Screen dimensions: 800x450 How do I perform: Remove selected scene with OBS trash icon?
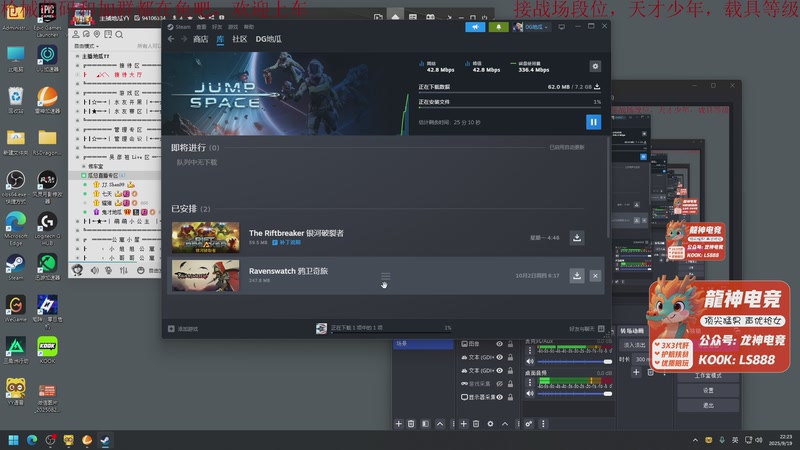[x=411, y=424]
